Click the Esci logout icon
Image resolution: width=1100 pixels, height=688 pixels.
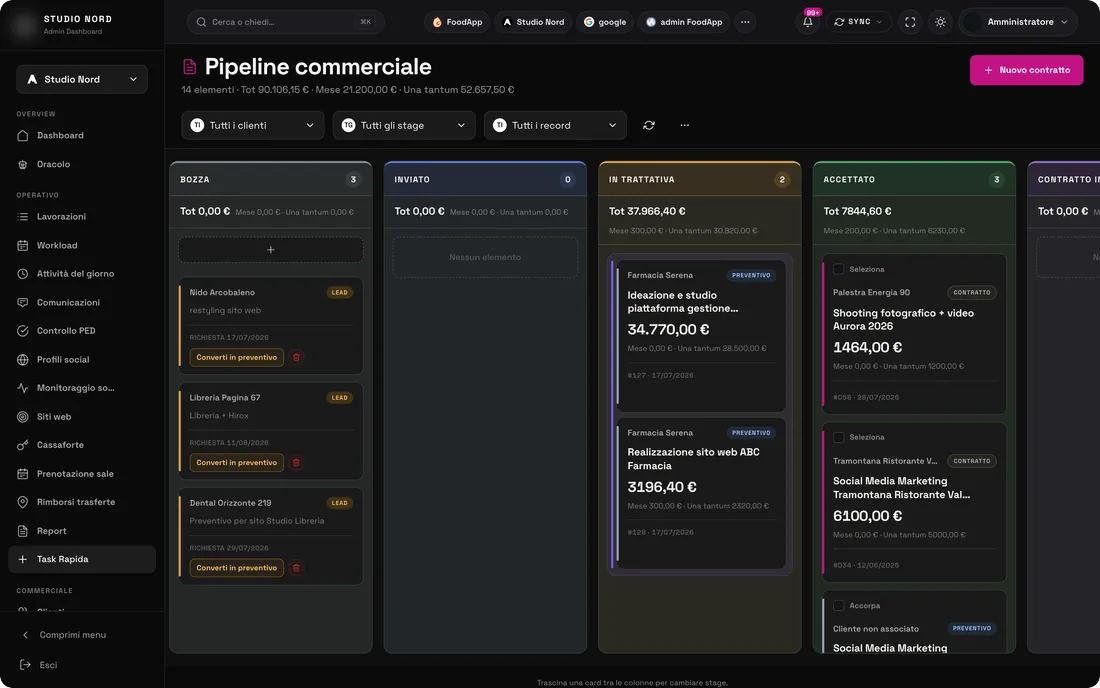tap(25, 665)
